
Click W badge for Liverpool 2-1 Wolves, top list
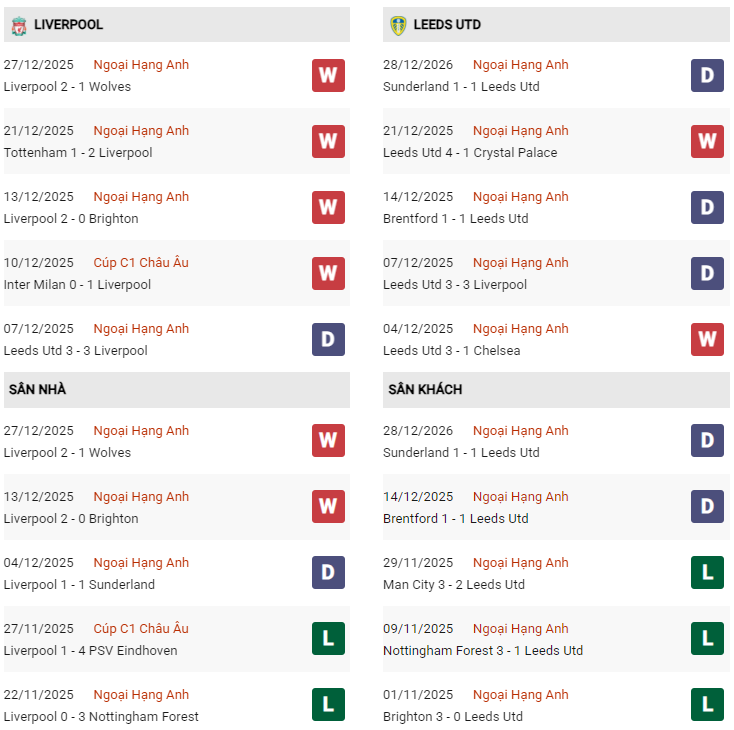point(328,76)
